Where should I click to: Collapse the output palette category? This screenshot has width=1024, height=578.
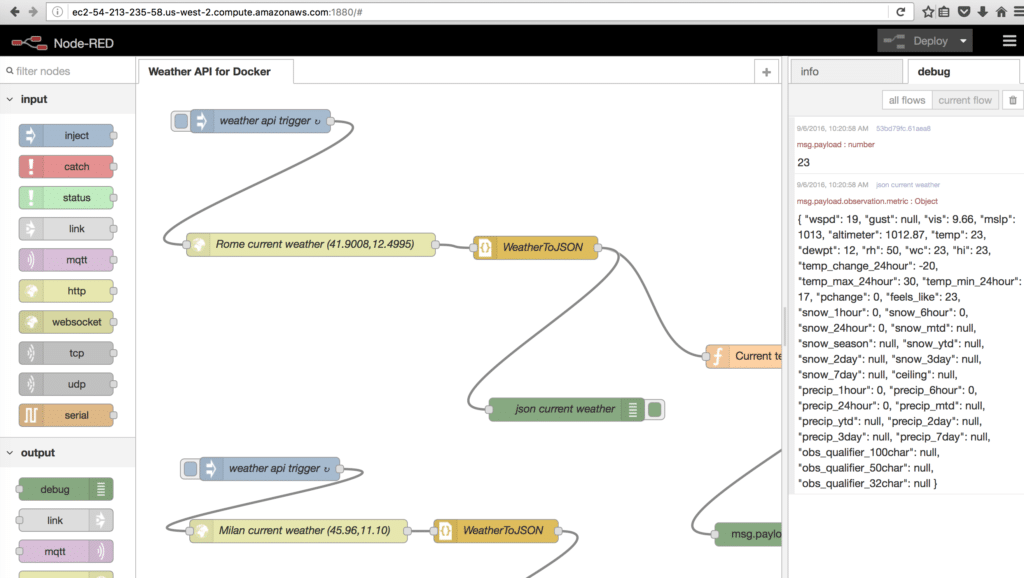click(x=10, y=453)
